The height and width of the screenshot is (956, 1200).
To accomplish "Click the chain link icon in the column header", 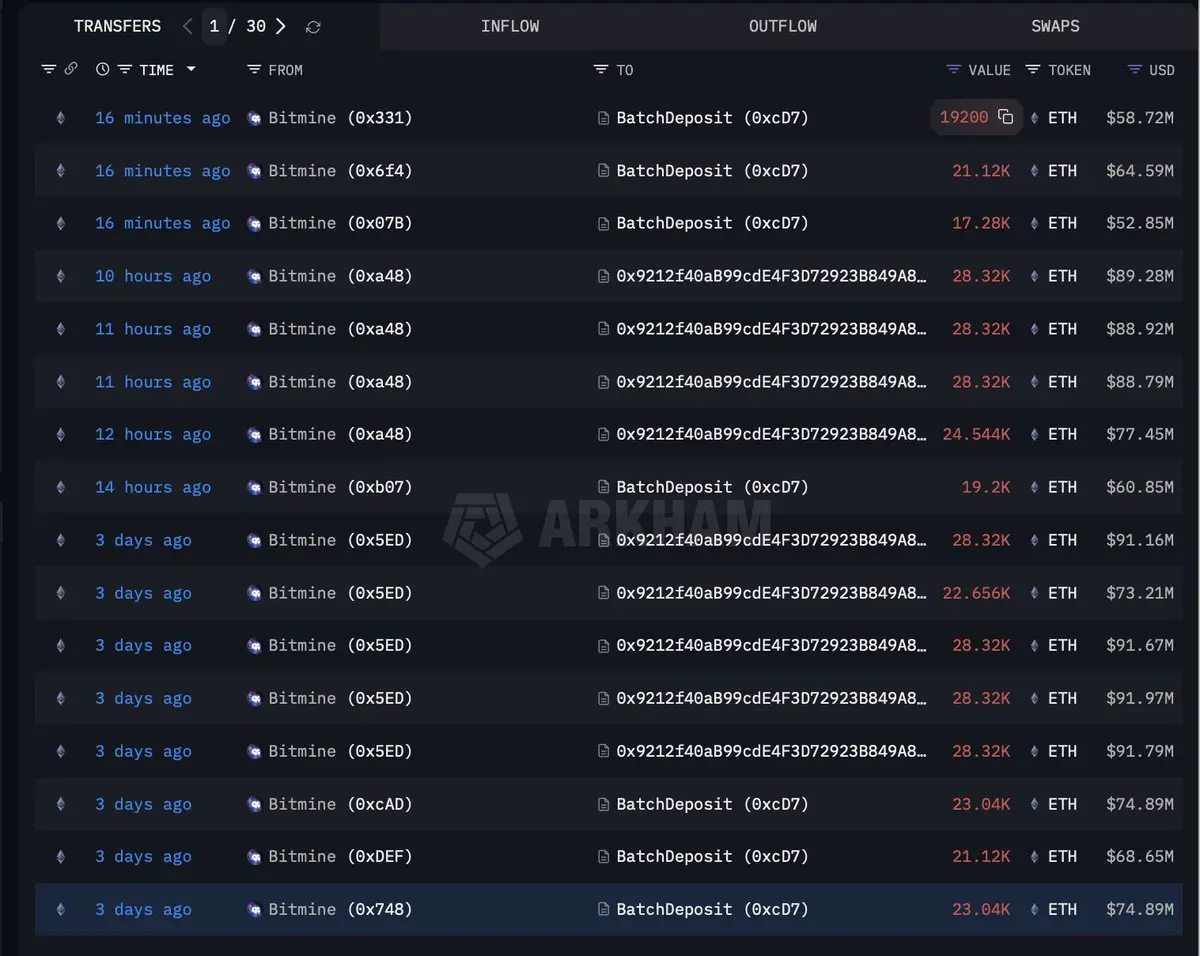I will pyautogui.click(x=71, y=70).
